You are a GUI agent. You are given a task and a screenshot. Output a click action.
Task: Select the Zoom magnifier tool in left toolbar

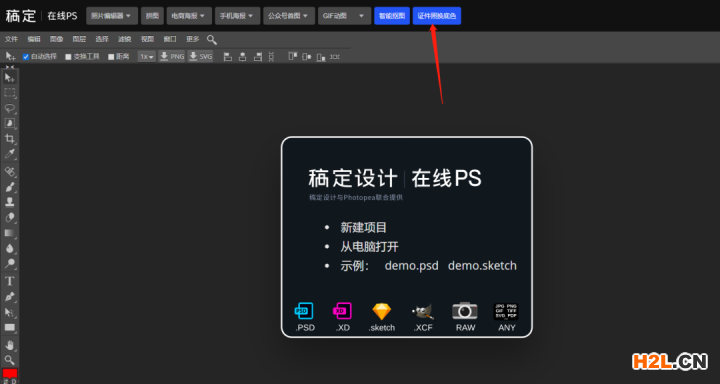10,360
